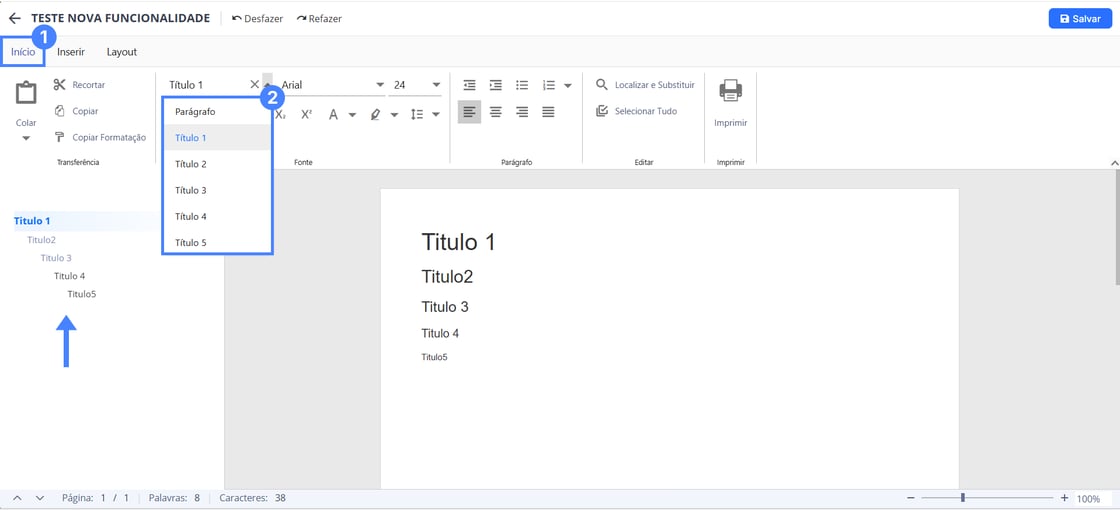Select Titulo 4 in the navigation outline

(x=69, y=276)
